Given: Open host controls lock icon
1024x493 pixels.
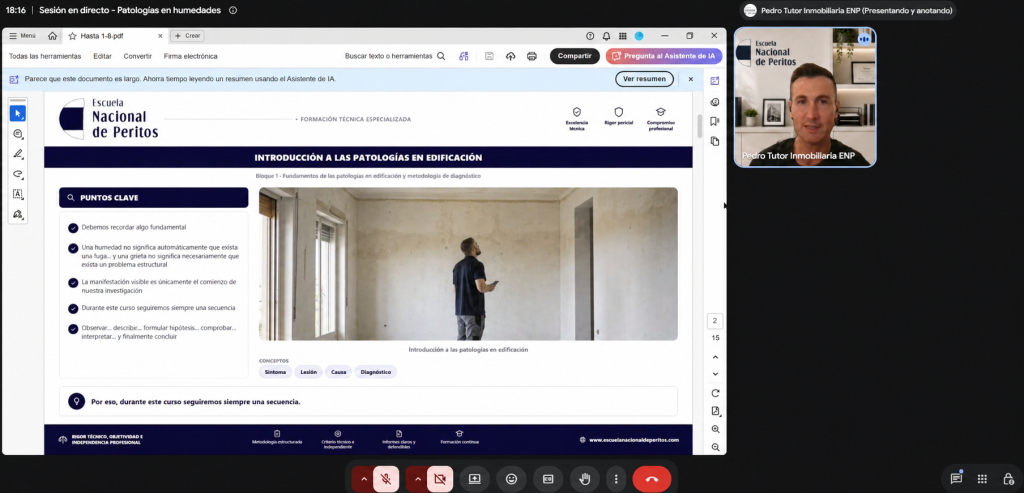Looking at the screenshot, I should pos(1008,479).
